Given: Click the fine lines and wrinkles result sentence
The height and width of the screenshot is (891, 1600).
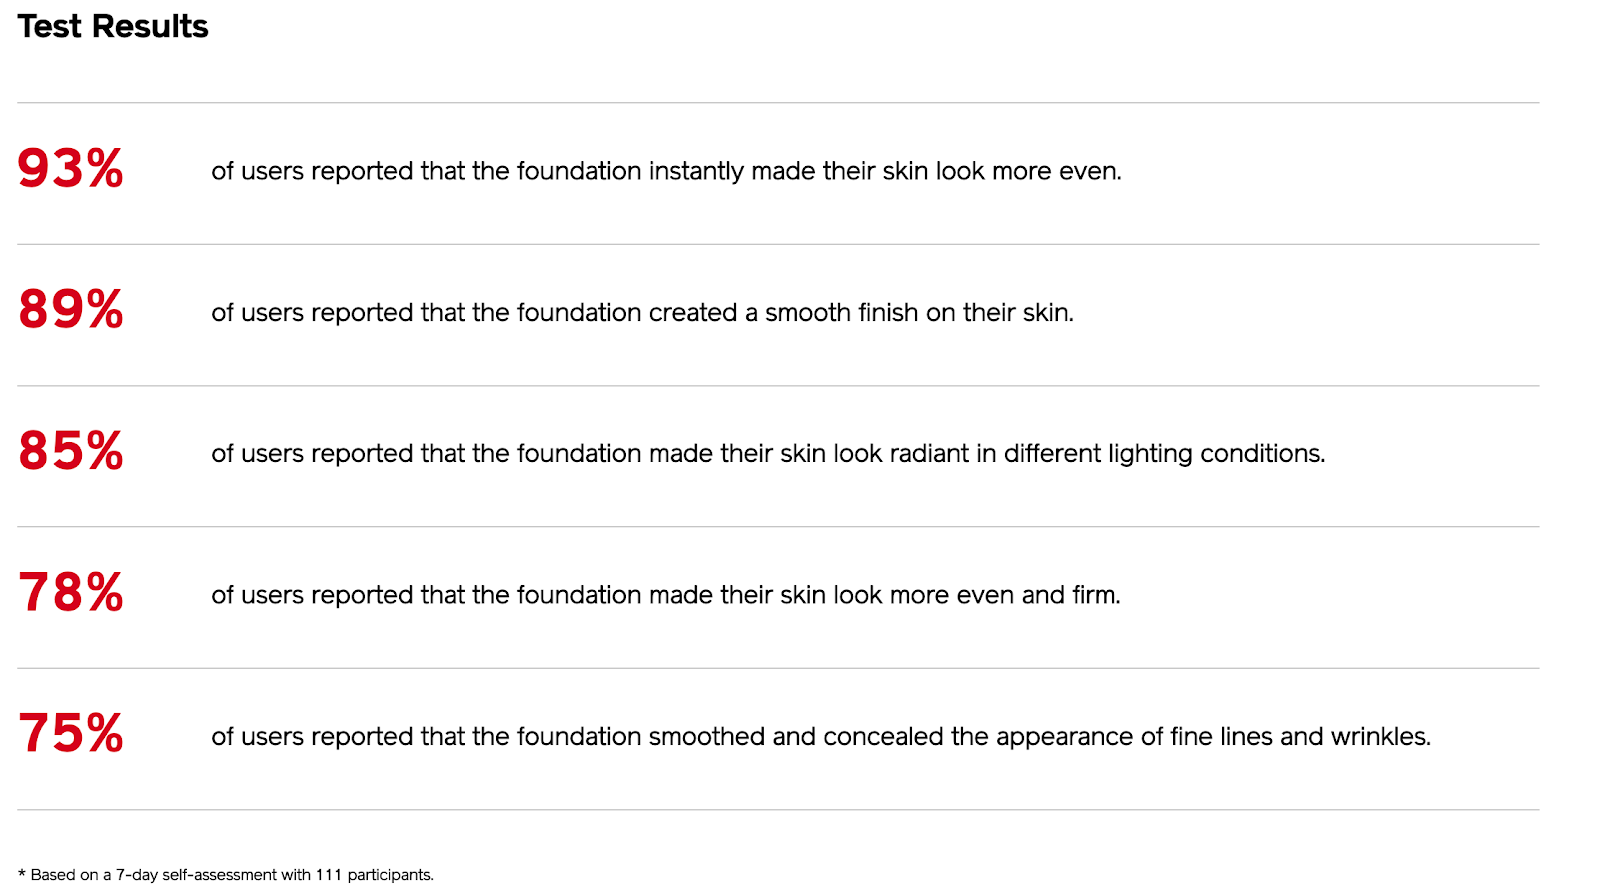Looking at the screenshot, I should 821,737.
